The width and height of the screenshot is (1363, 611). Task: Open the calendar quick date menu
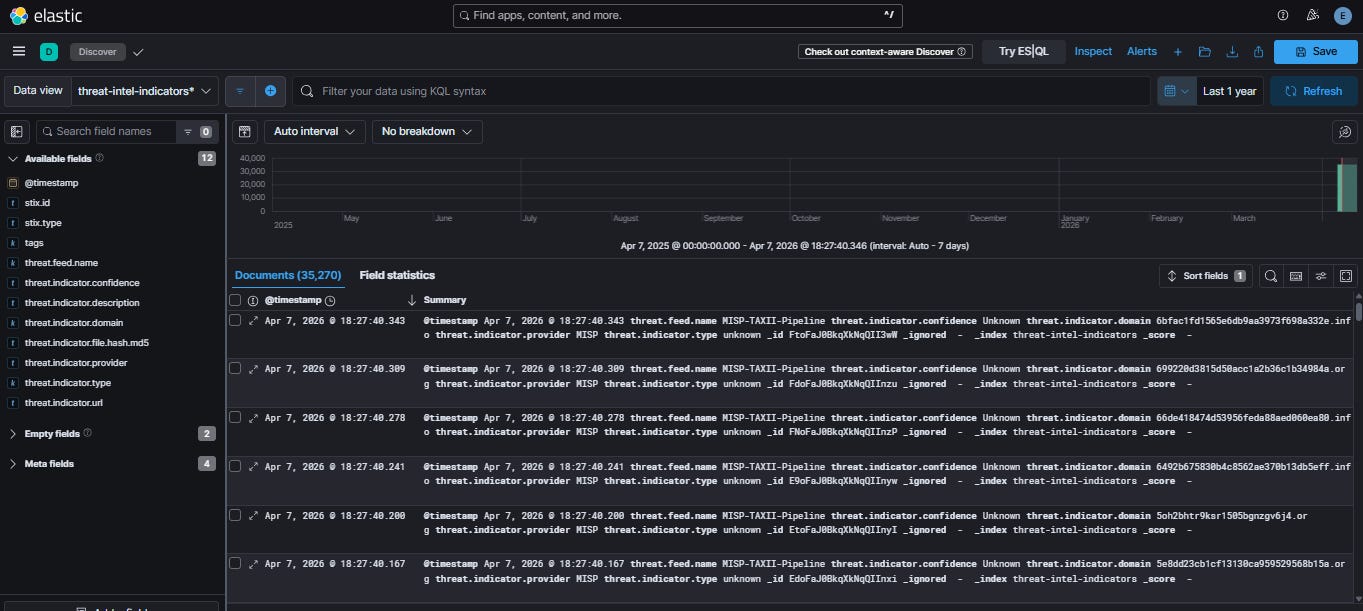coord(1177,91)
